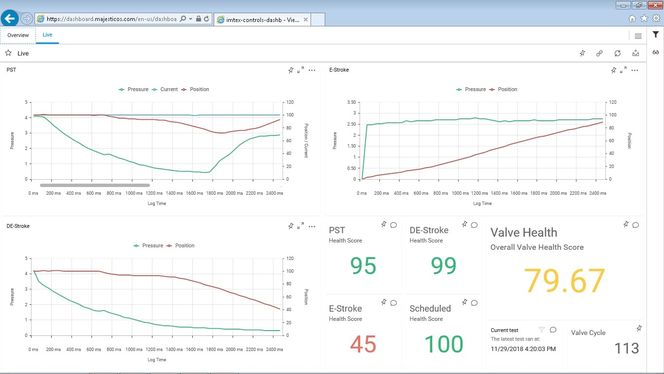
Task: Click the binoculars icon in side rail
Action: pyautogui.click(x=656, y=52)
